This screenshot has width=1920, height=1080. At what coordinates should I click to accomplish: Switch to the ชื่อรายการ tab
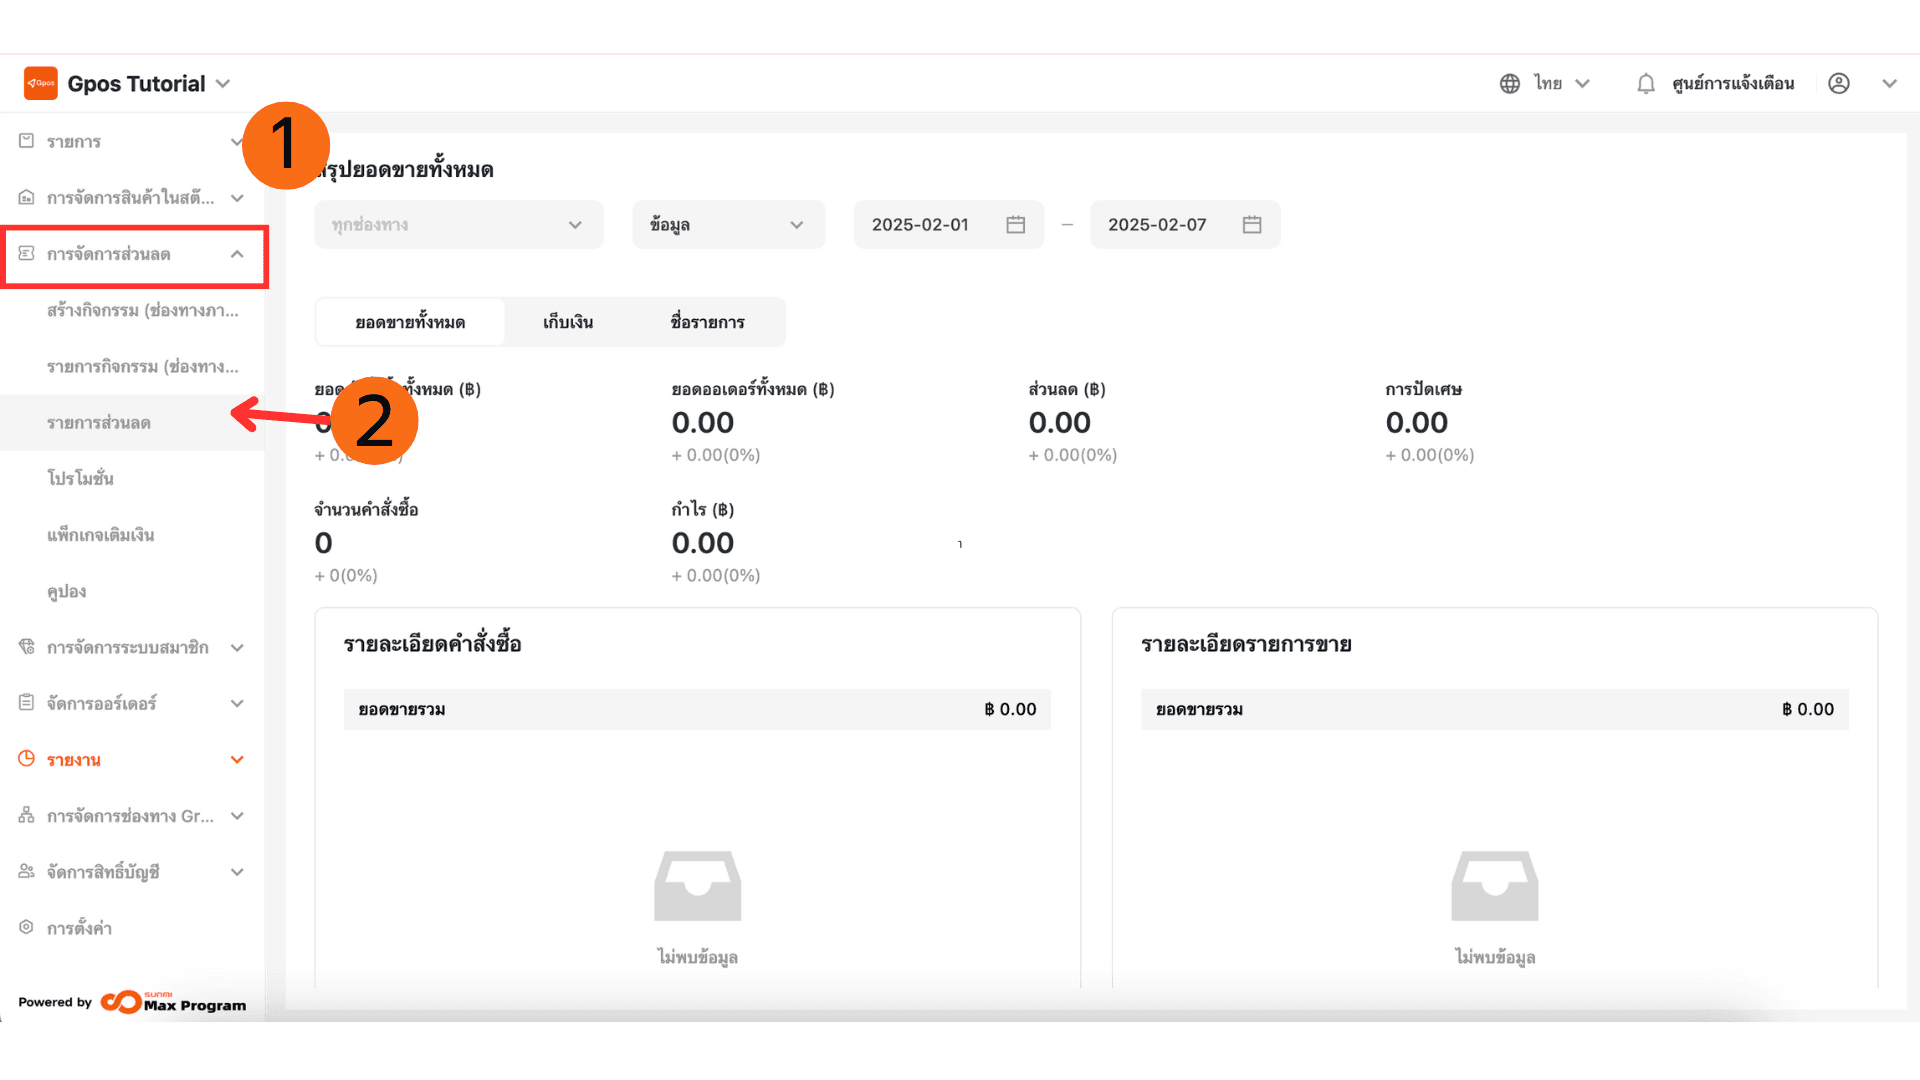point(707,322)
